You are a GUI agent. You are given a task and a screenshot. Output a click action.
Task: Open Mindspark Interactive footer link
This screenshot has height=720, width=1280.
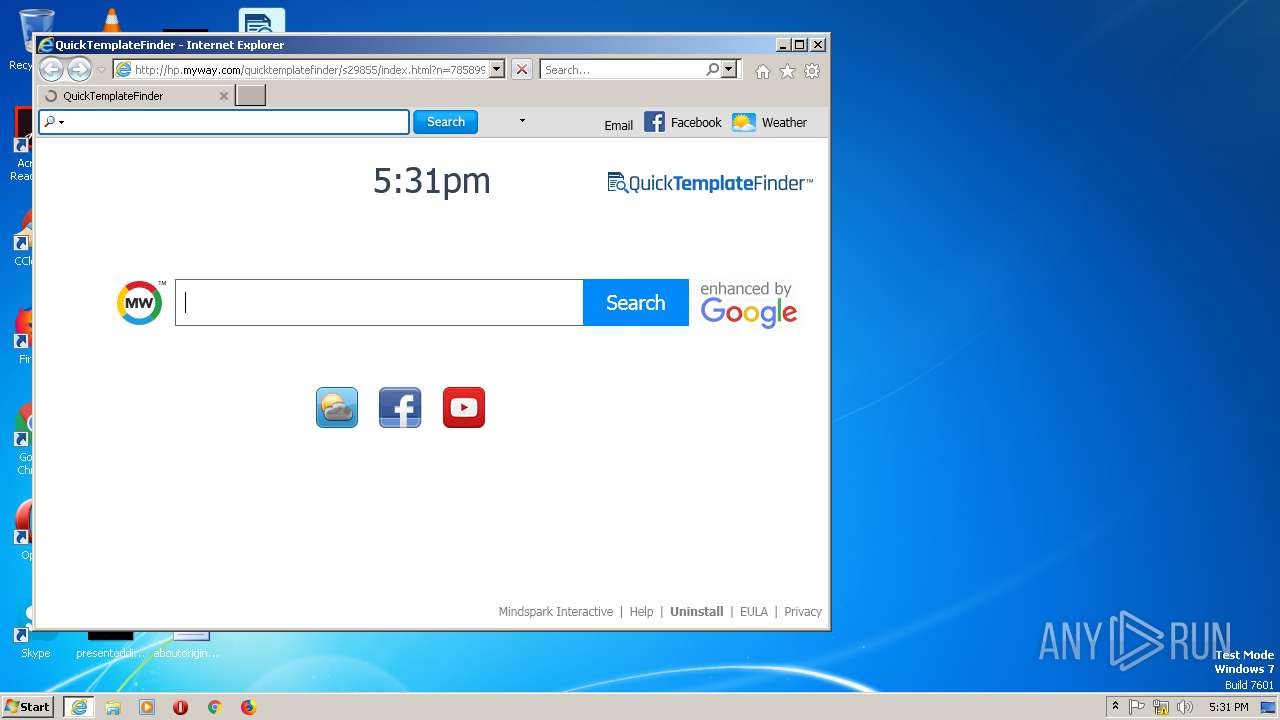click(x=556, y=612)
